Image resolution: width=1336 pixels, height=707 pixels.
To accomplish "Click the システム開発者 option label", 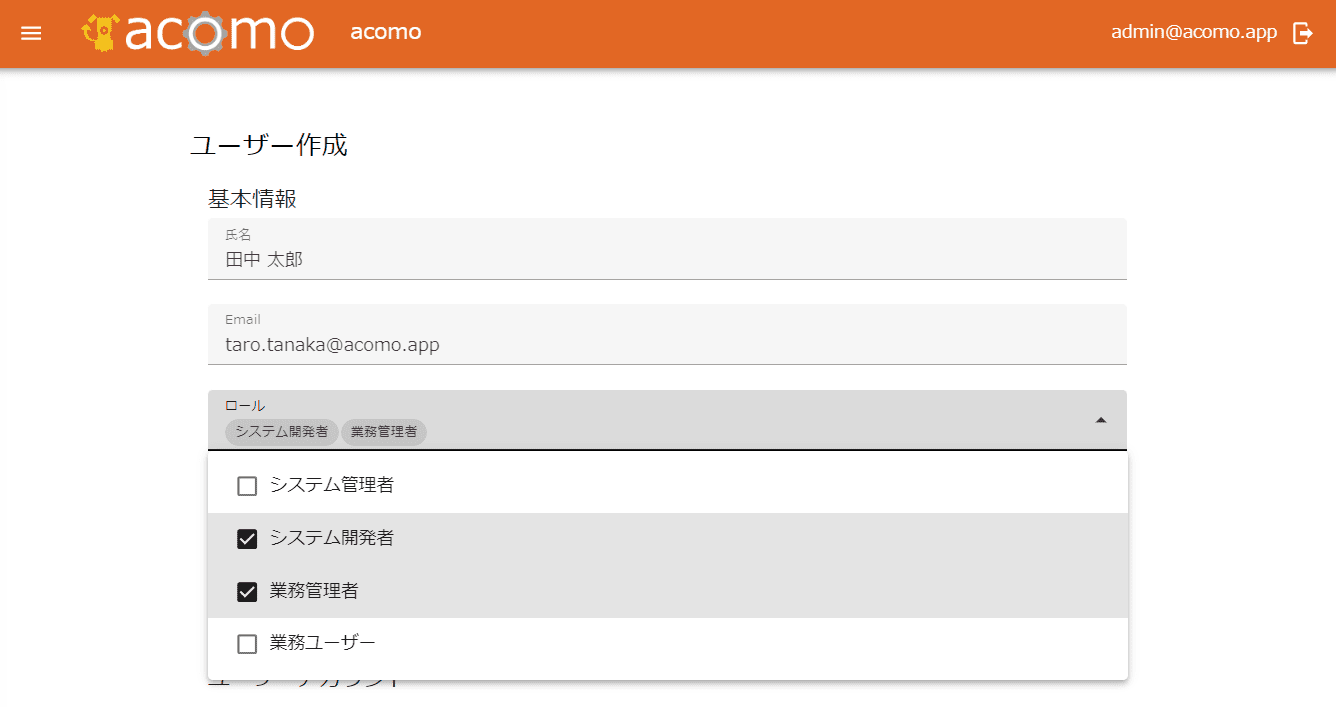I will 332,539.
